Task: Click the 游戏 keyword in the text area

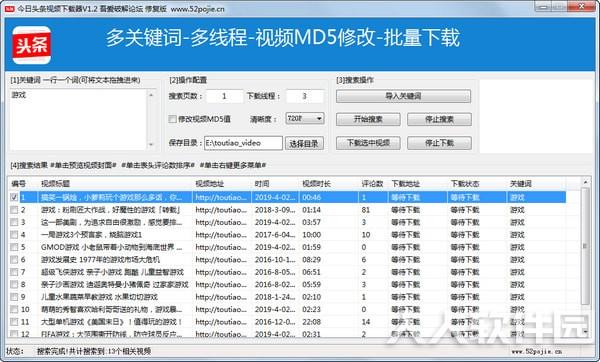Action: pos(19,95)
